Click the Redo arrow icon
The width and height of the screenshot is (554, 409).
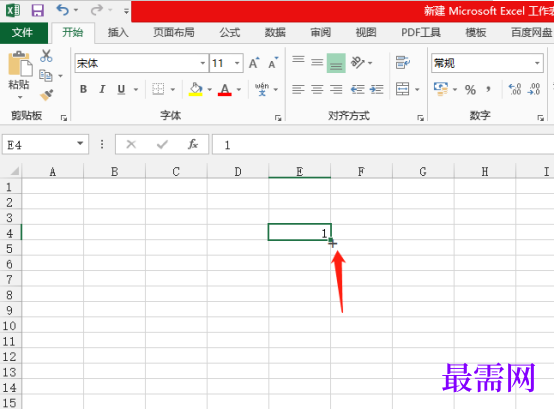(96, 10)
